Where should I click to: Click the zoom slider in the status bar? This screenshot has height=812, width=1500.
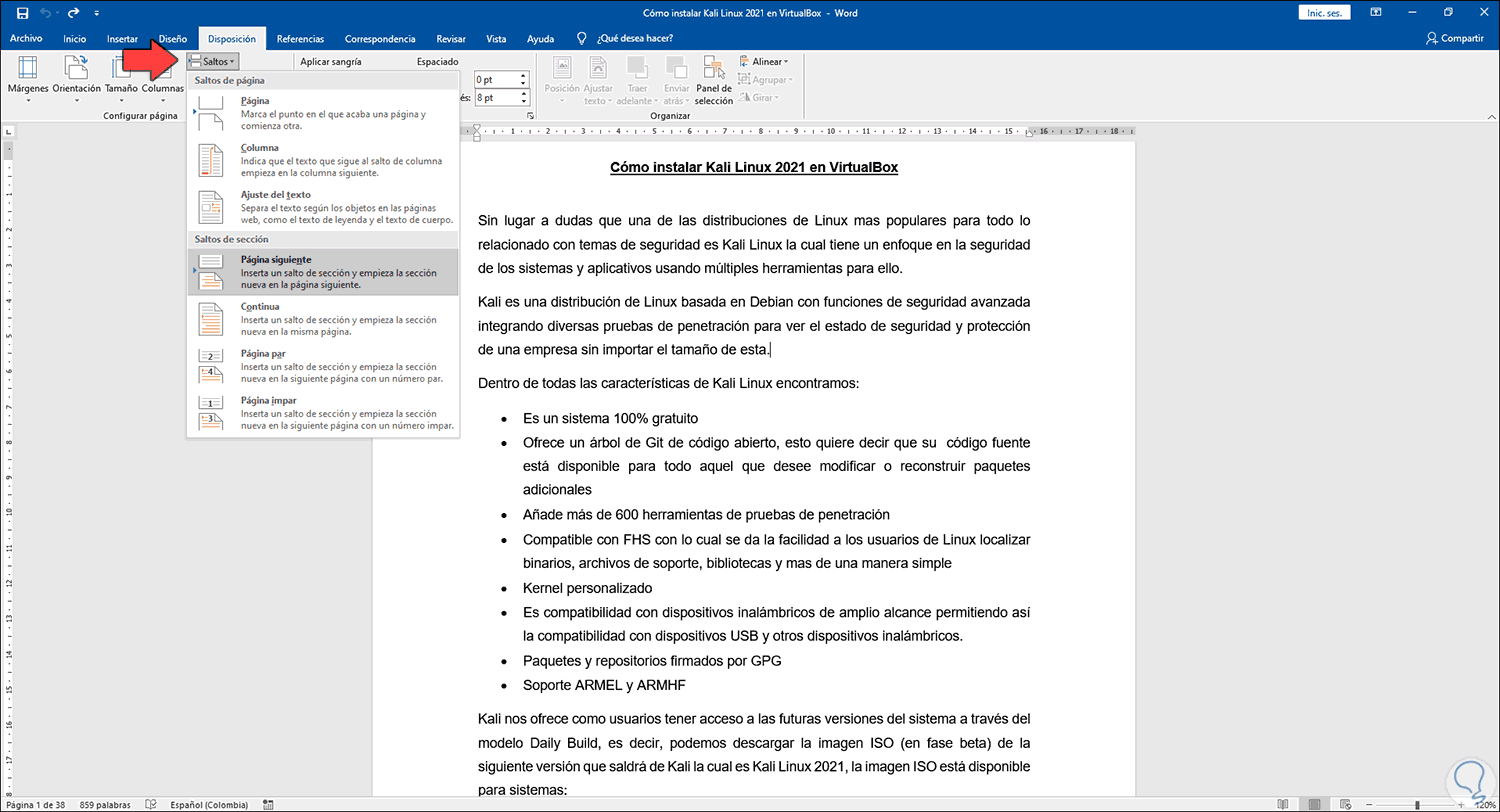[x=1415, y=804]
